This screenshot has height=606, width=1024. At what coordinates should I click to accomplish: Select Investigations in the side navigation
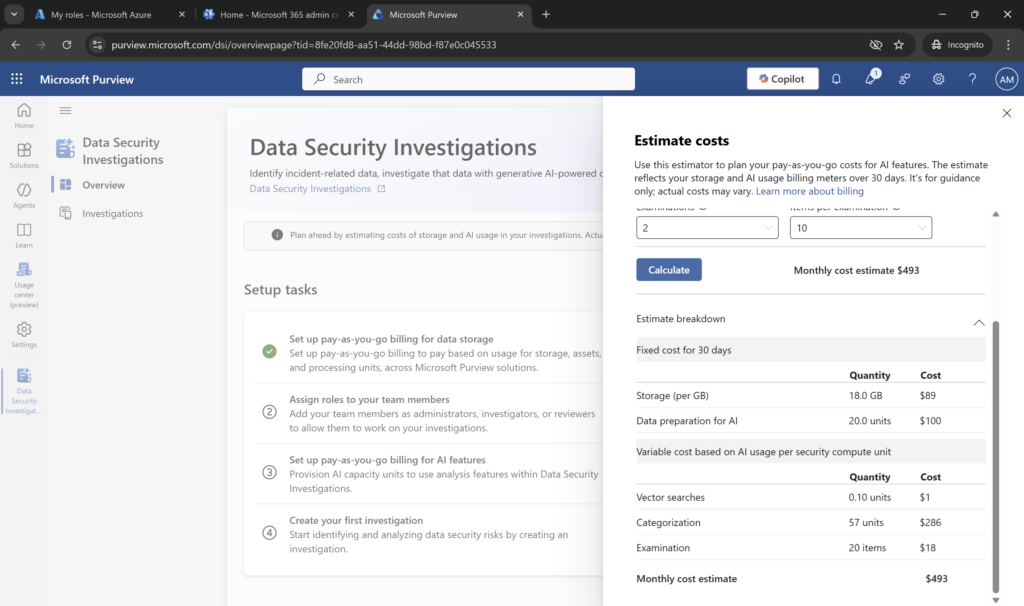click(x=112, y=213)
